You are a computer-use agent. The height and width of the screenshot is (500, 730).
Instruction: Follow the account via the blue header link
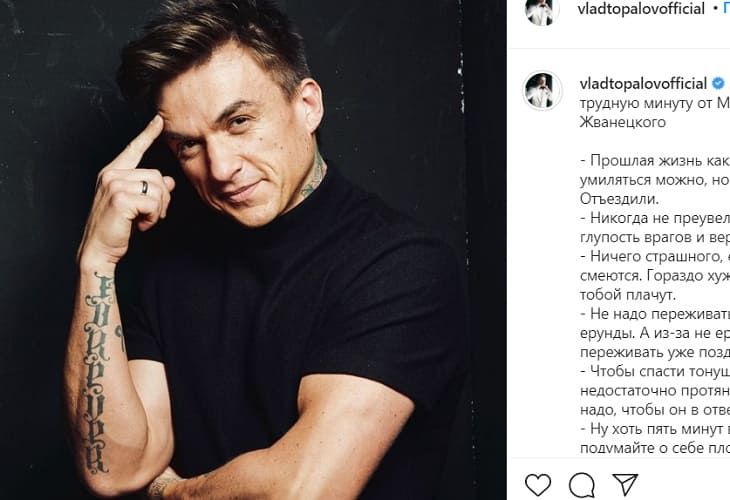[726, 9]
